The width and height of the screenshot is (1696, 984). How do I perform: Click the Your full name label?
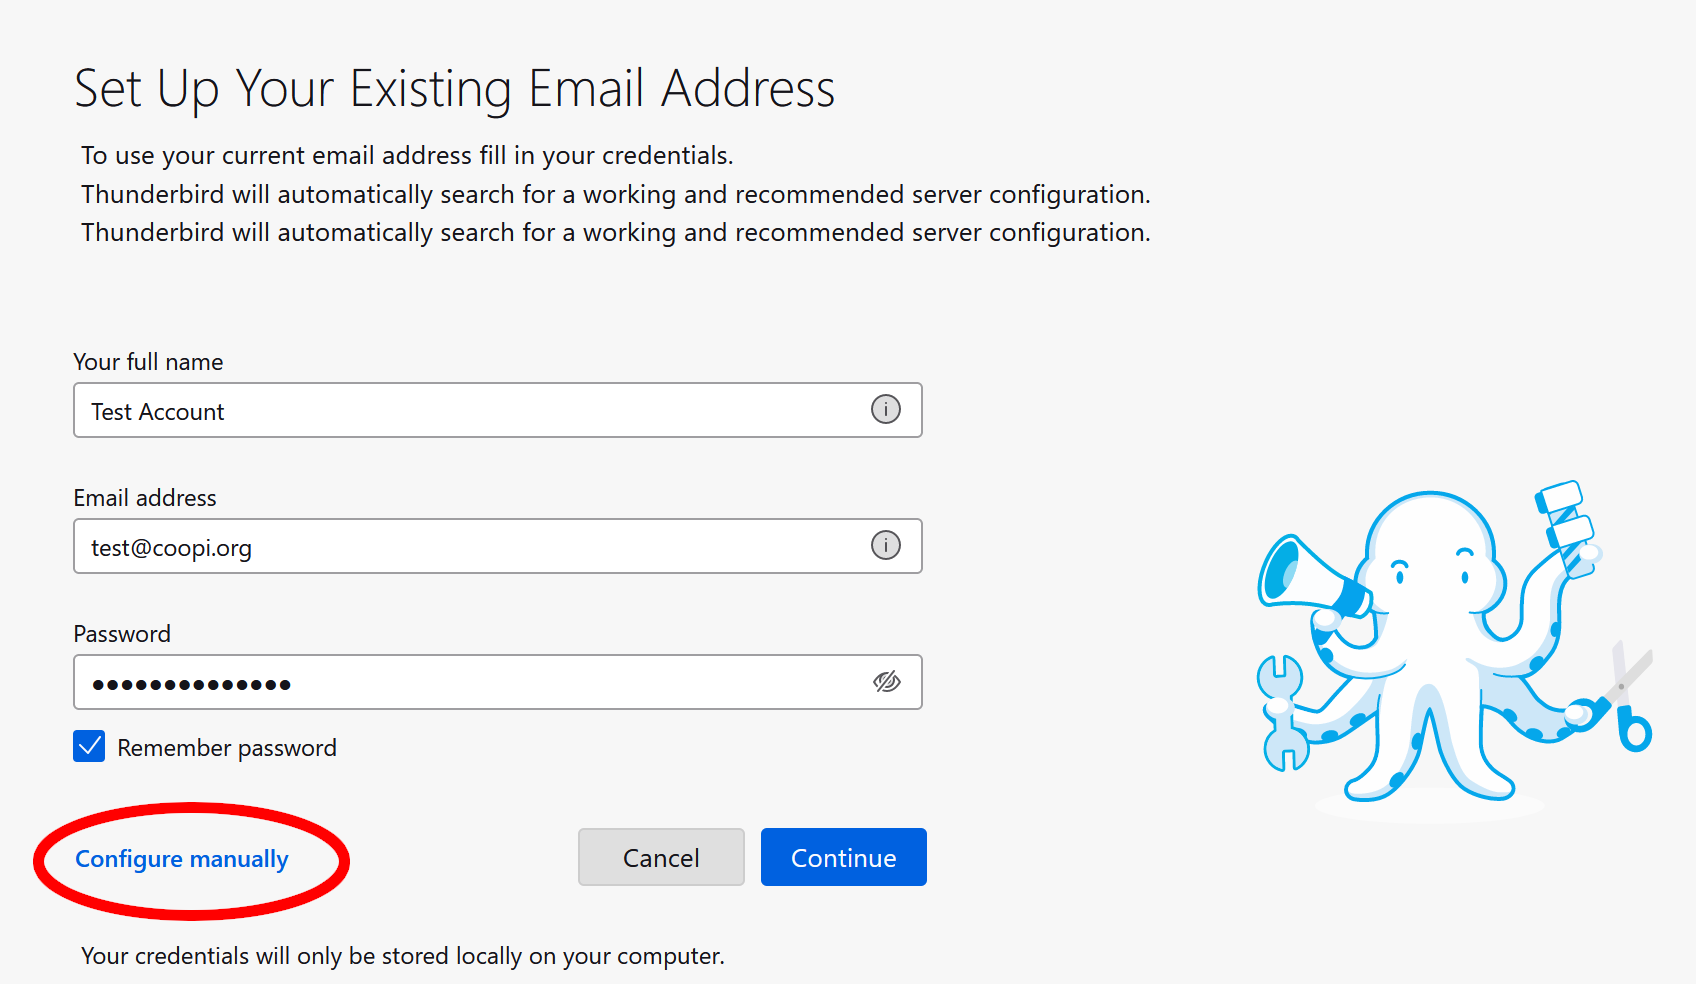pyautogui.click(x=148, y=362)
